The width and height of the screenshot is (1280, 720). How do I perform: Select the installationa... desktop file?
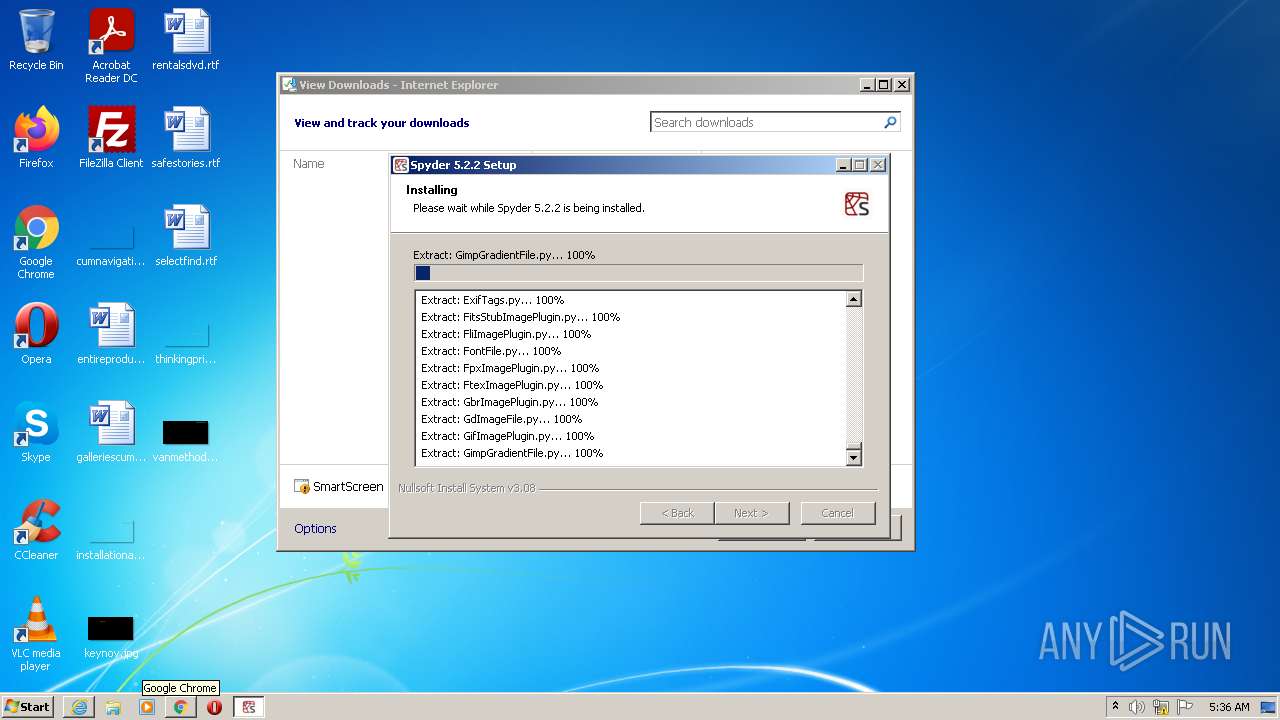pos(111,537)
